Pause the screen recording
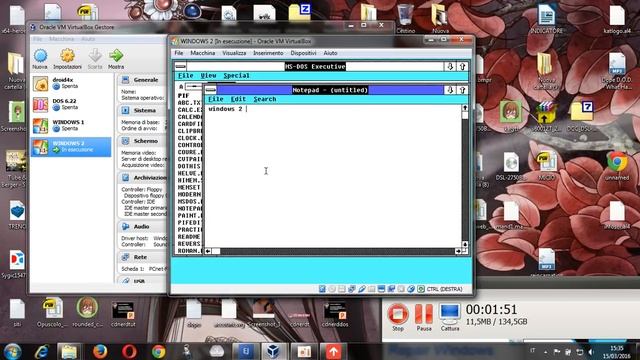The height and width of the screenshot is (360, 640). tap(424, 315)
